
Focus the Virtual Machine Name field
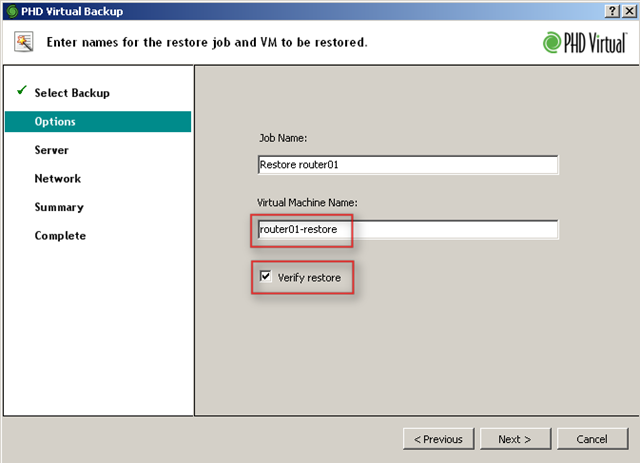(406, 230)
